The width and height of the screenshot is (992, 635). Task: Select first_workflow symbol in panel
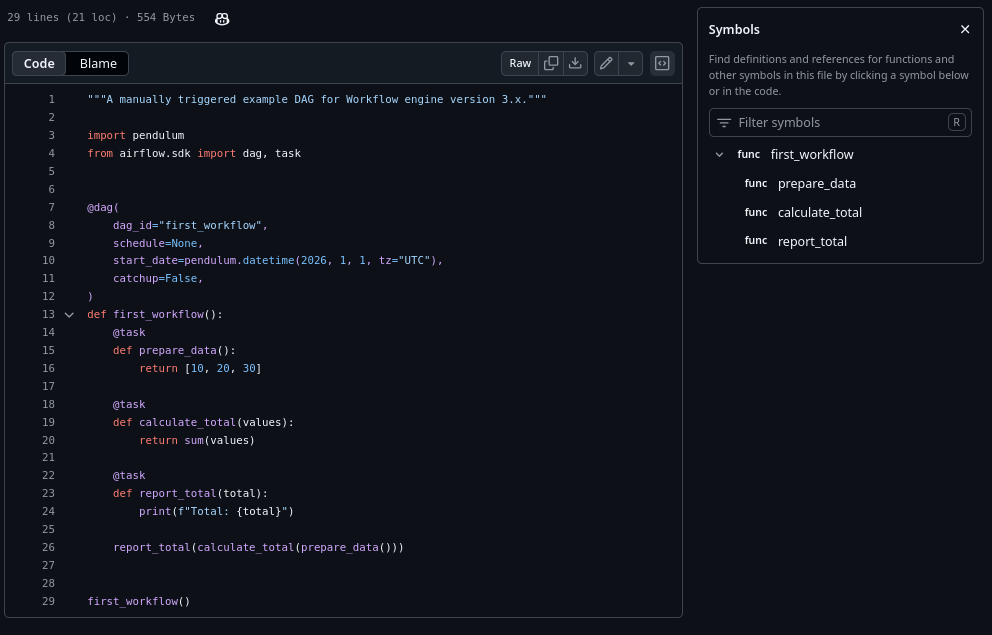[812, 154]
